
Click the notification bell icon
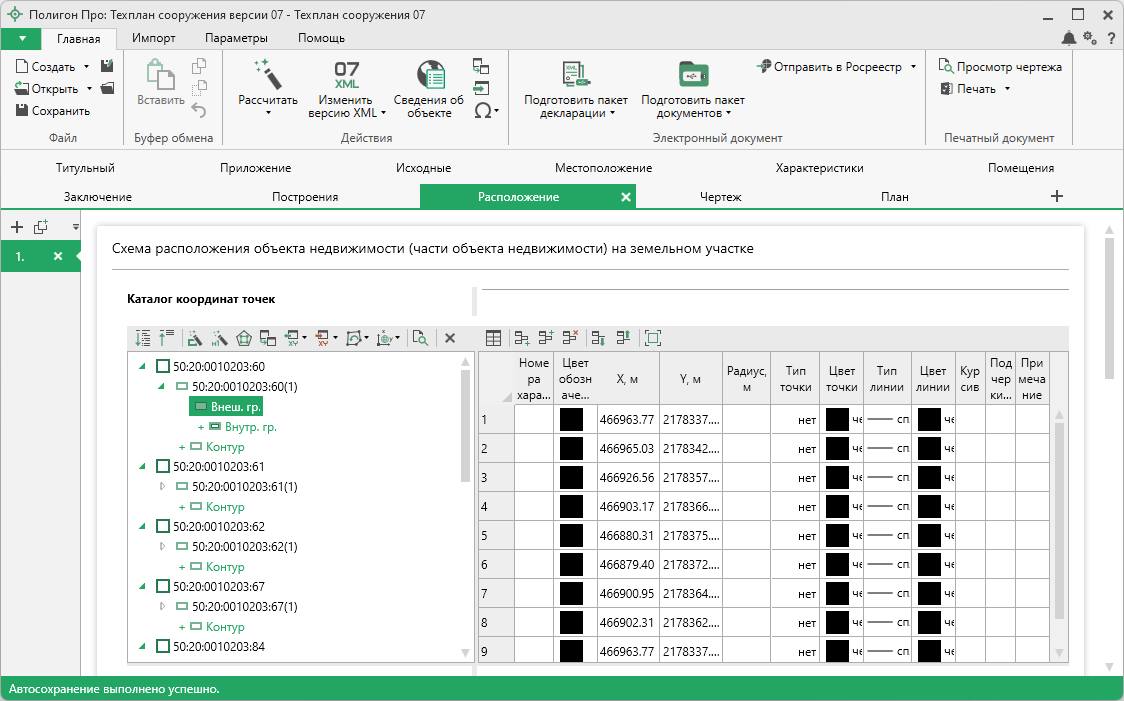(1069, 38)
